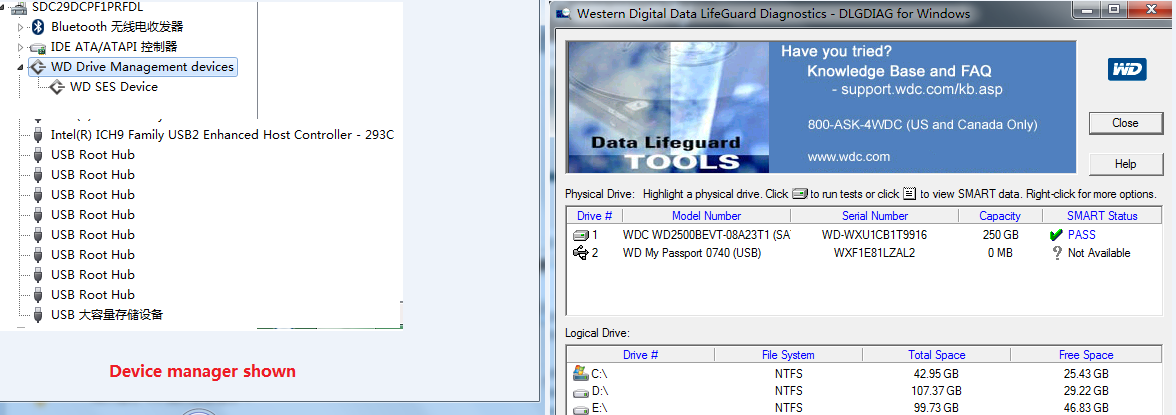The image size is (1176, 415).
Task: Click the 0 MB capacity cell
Action: point(1000,253)
